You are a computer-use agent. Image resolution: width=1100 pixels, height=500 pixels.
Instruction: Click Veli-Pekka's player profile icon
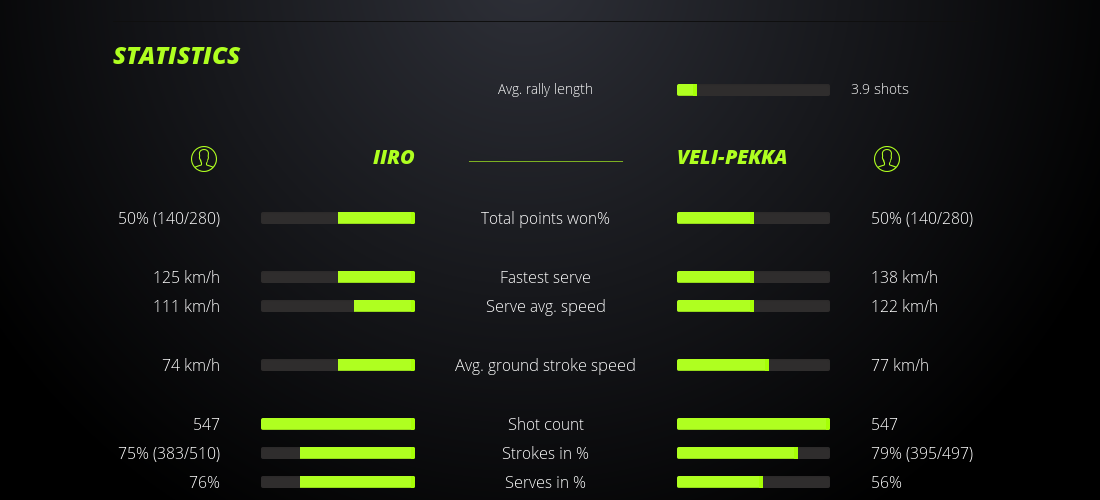(886, 158)
